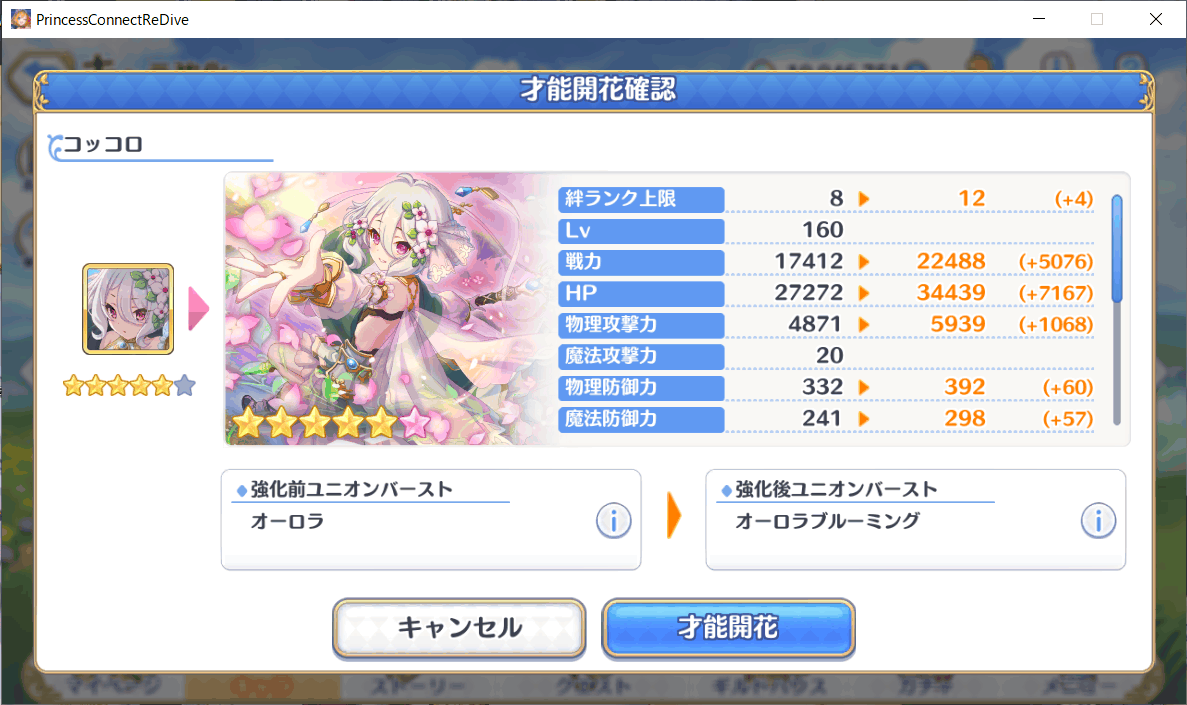Image resolution: width=1187 pixels, height=705 pixels.
Task: Open info for オーロラブルーミング Union Burst
Action: click(1098, 521)
